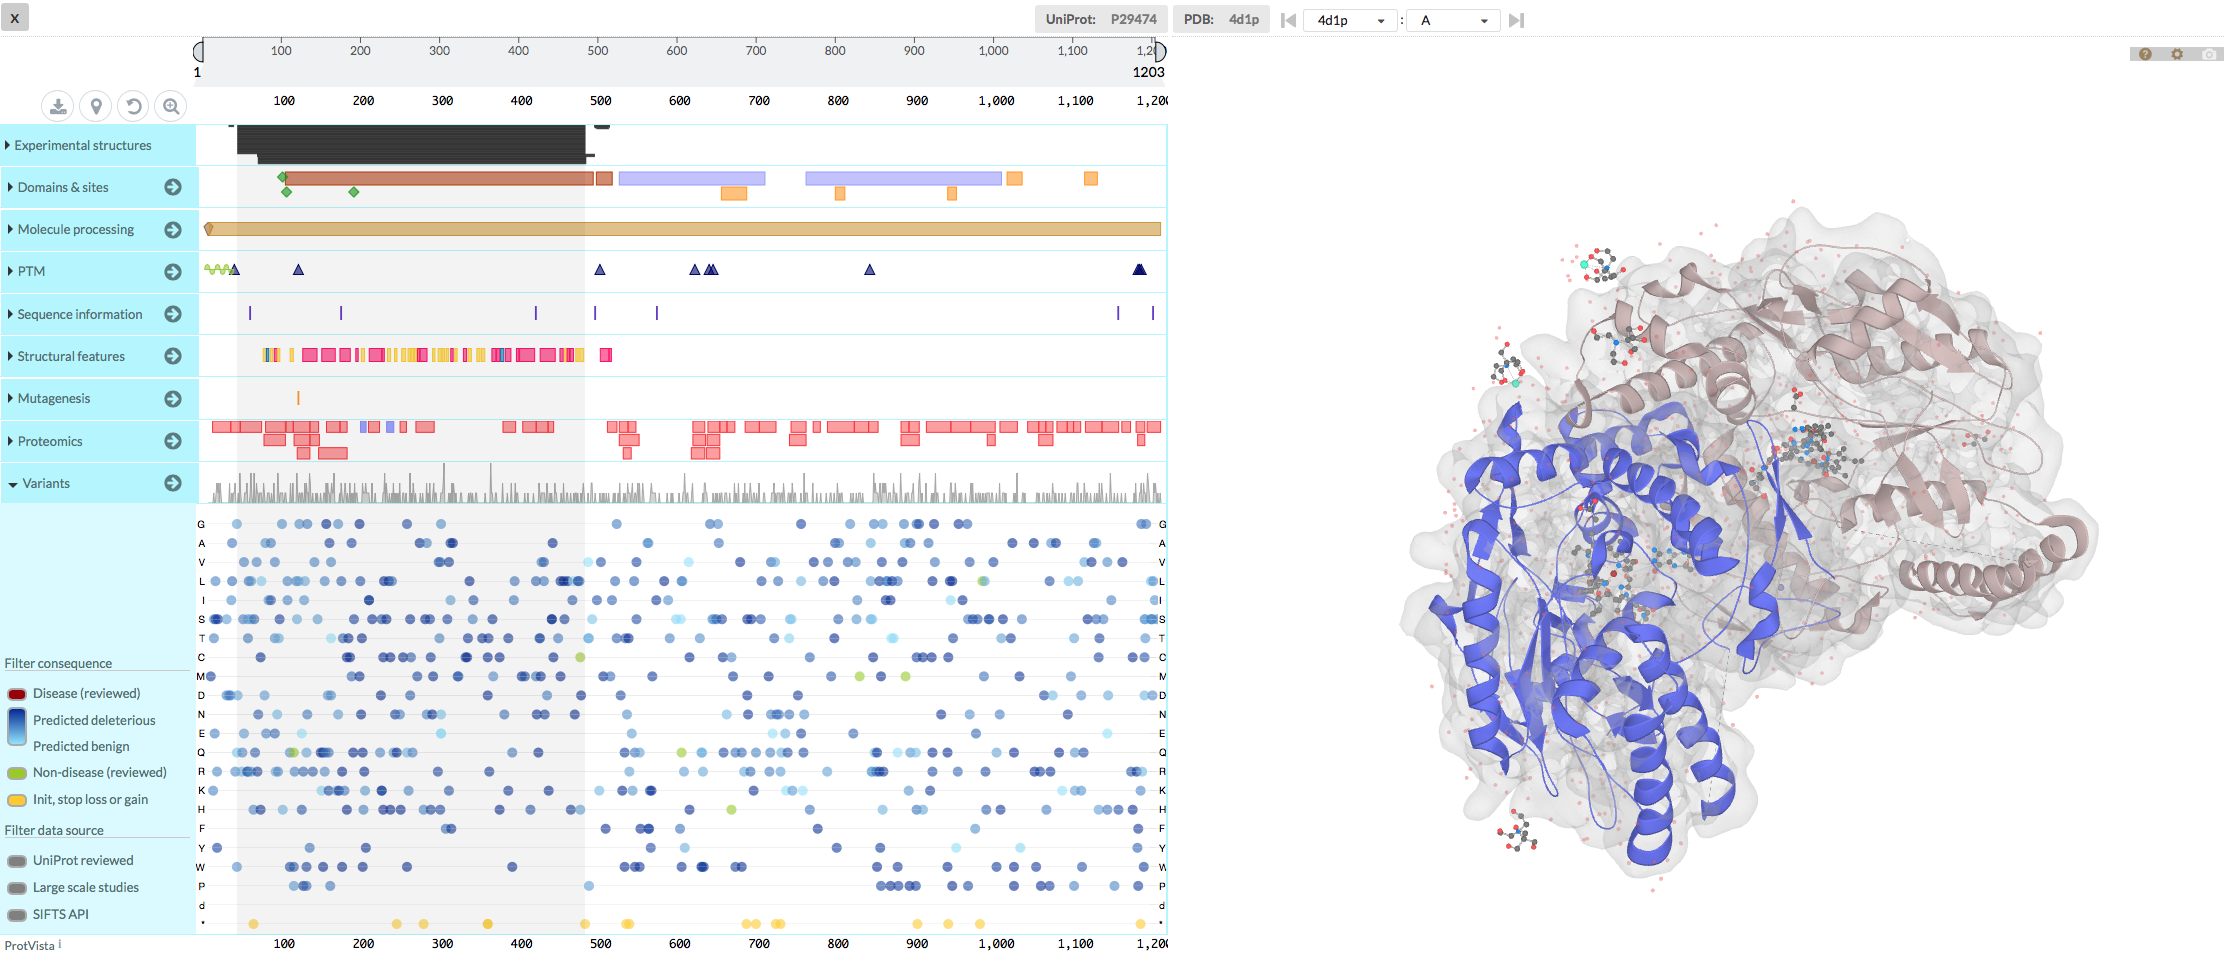2224x963 pixels.
Task: Toggle Disease (reviewed) consequence filter
Action: tap(17, 694)
